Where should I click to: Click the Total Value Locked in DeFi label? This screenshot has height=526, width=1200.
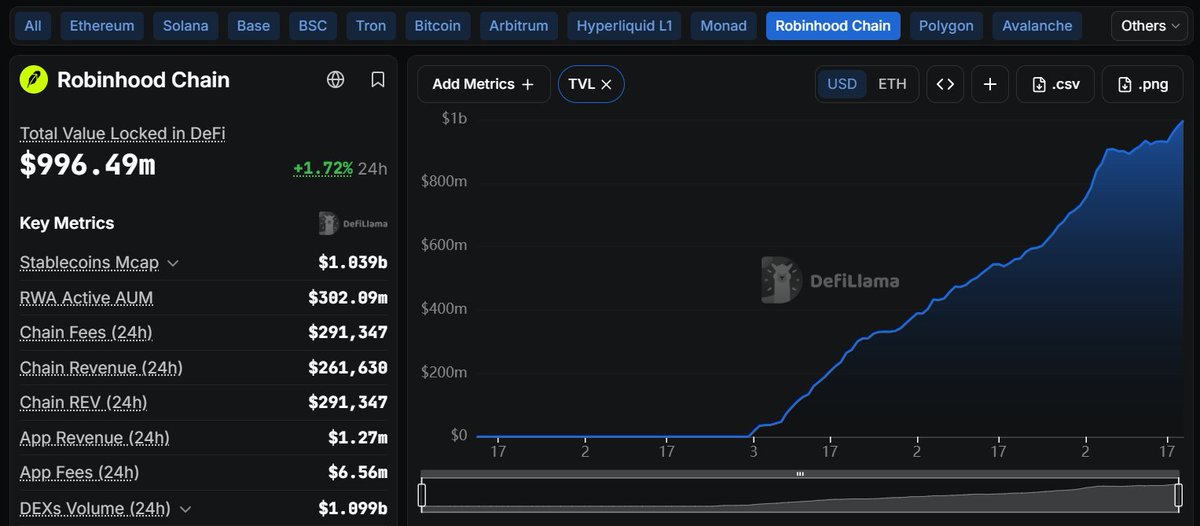pyautogui.click(x=122, y=133)
